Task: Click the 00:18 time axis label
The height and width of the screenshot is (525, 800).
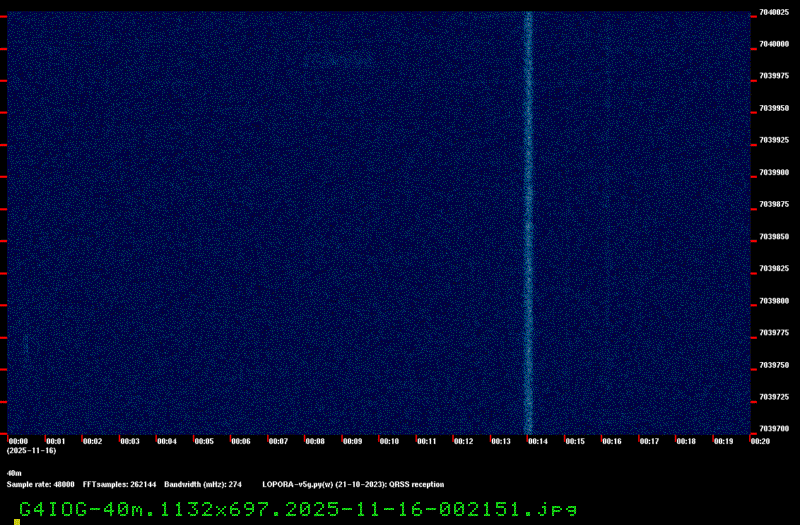Action: click(686, 441)
